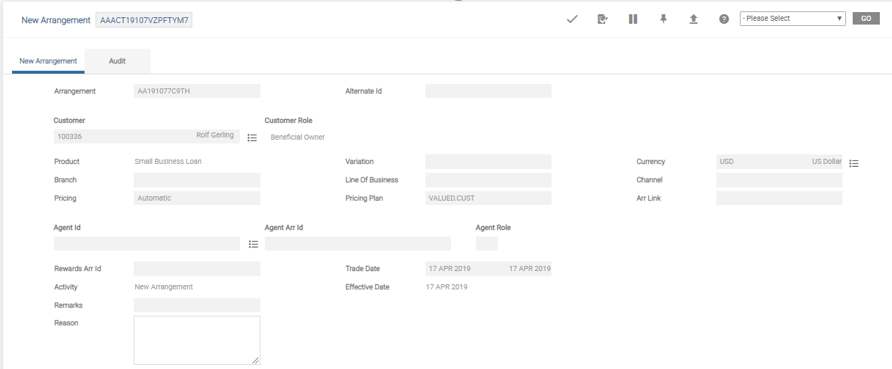Click the pin icon in toolbar
This screenshot has height=369, width=892.
[663, 19]
